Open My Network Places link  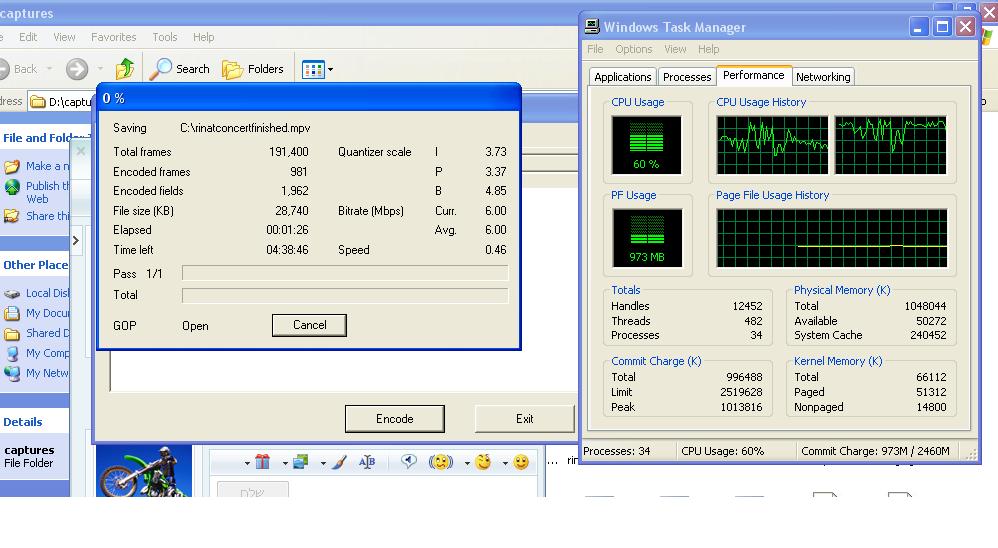point(47,373)
